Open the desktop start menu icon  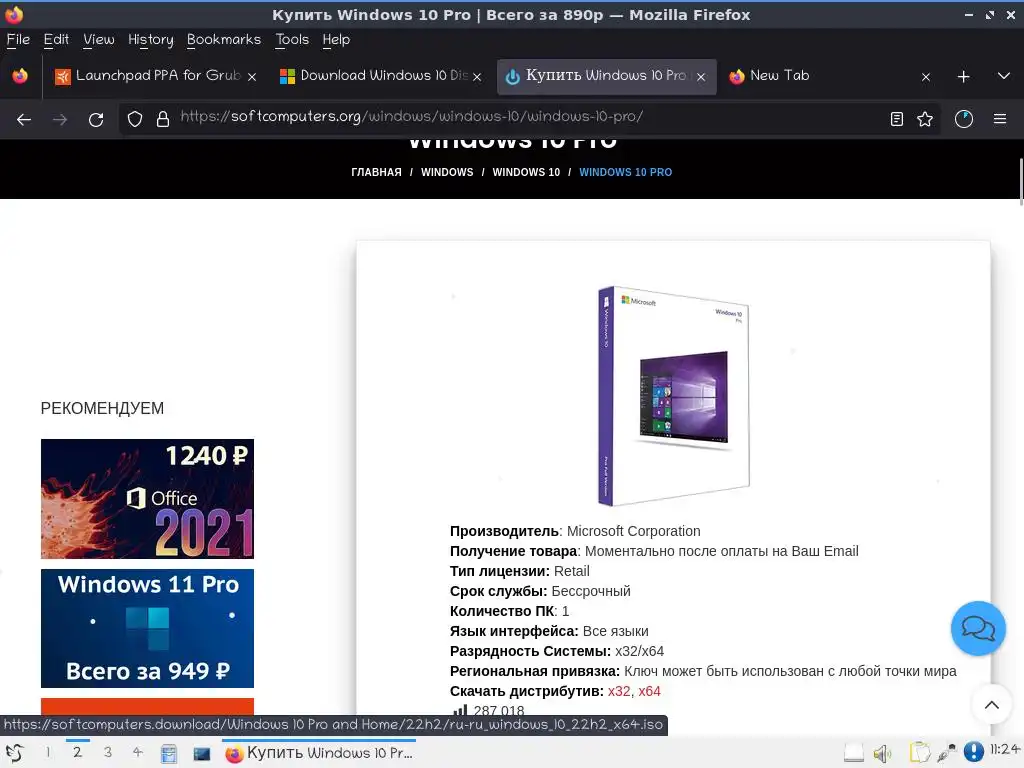pyautogui.click(x=15, y=753)
